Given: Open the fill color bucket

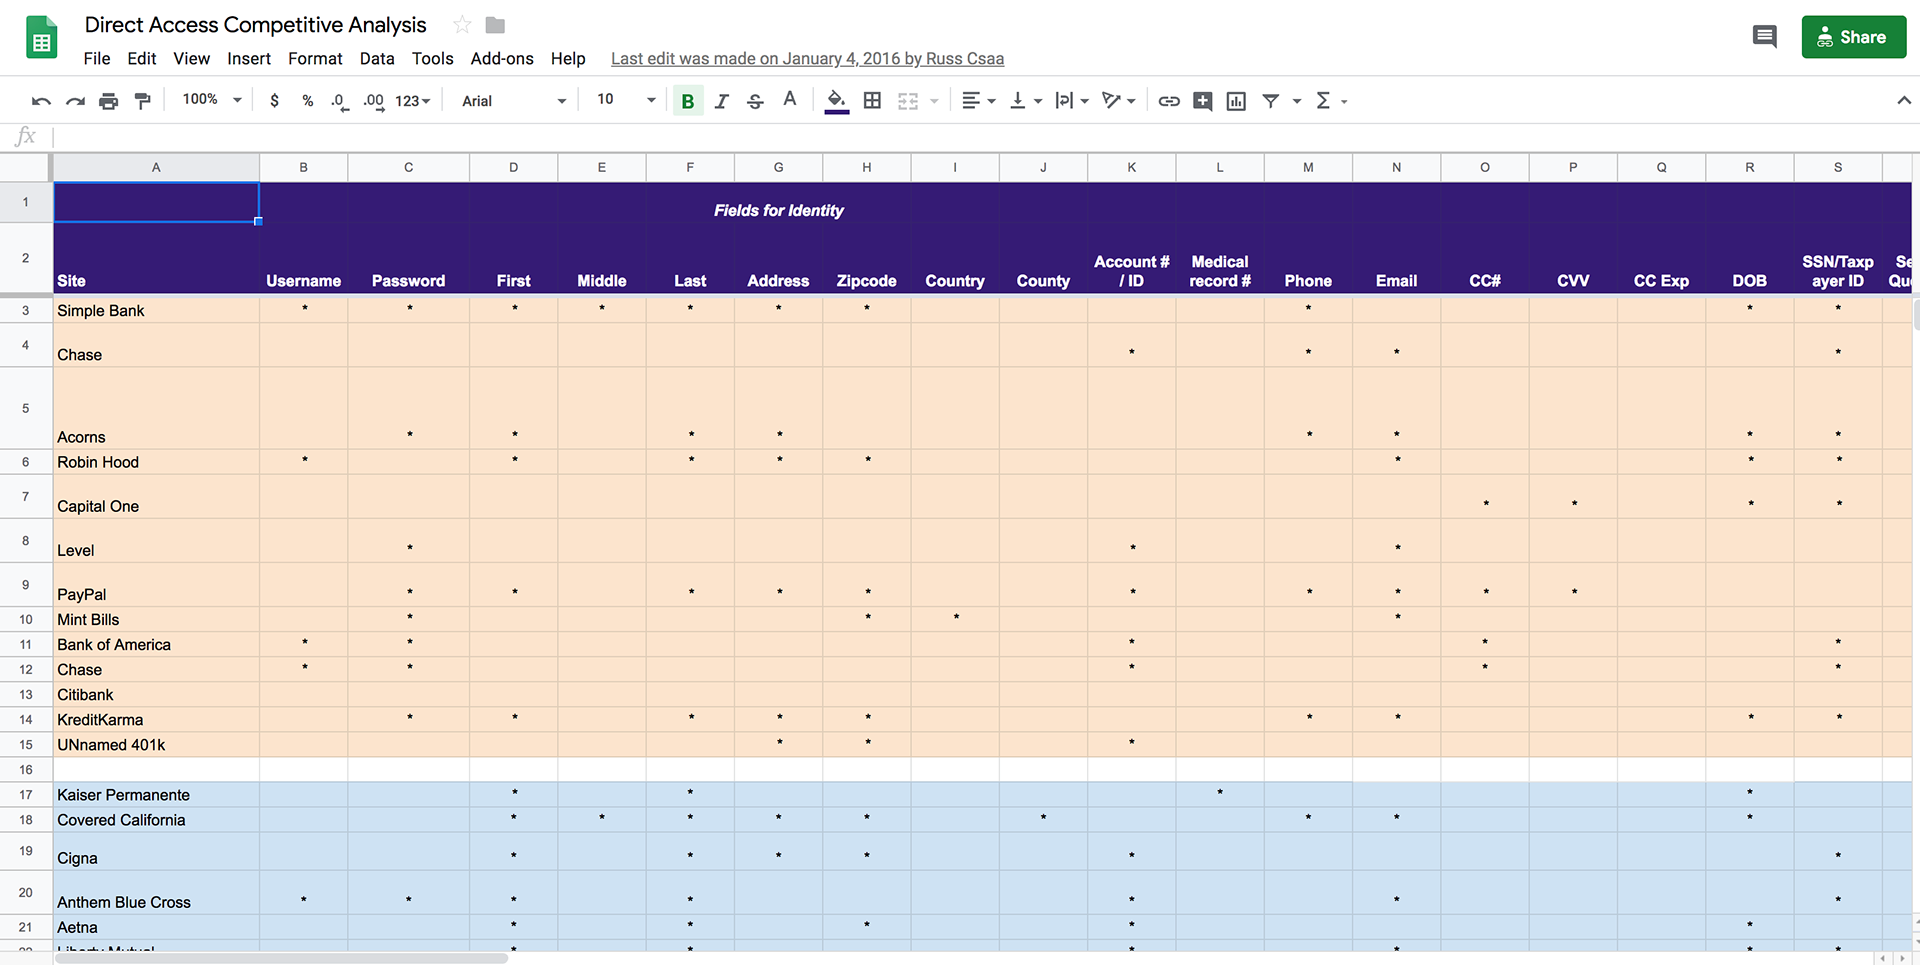Looking at the screenshot, I should [837, 101].
